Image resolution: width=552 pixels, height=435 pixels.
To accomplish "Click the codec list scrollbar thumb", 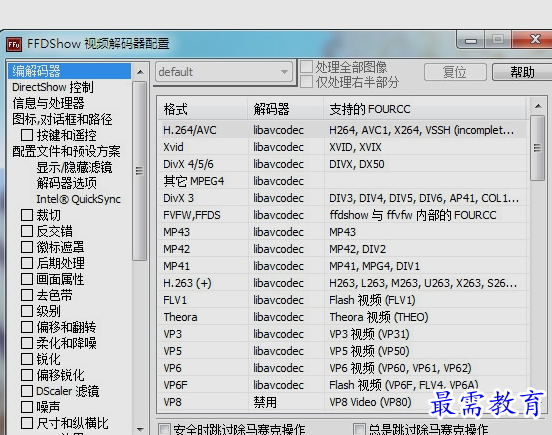I will click(537, 148).
